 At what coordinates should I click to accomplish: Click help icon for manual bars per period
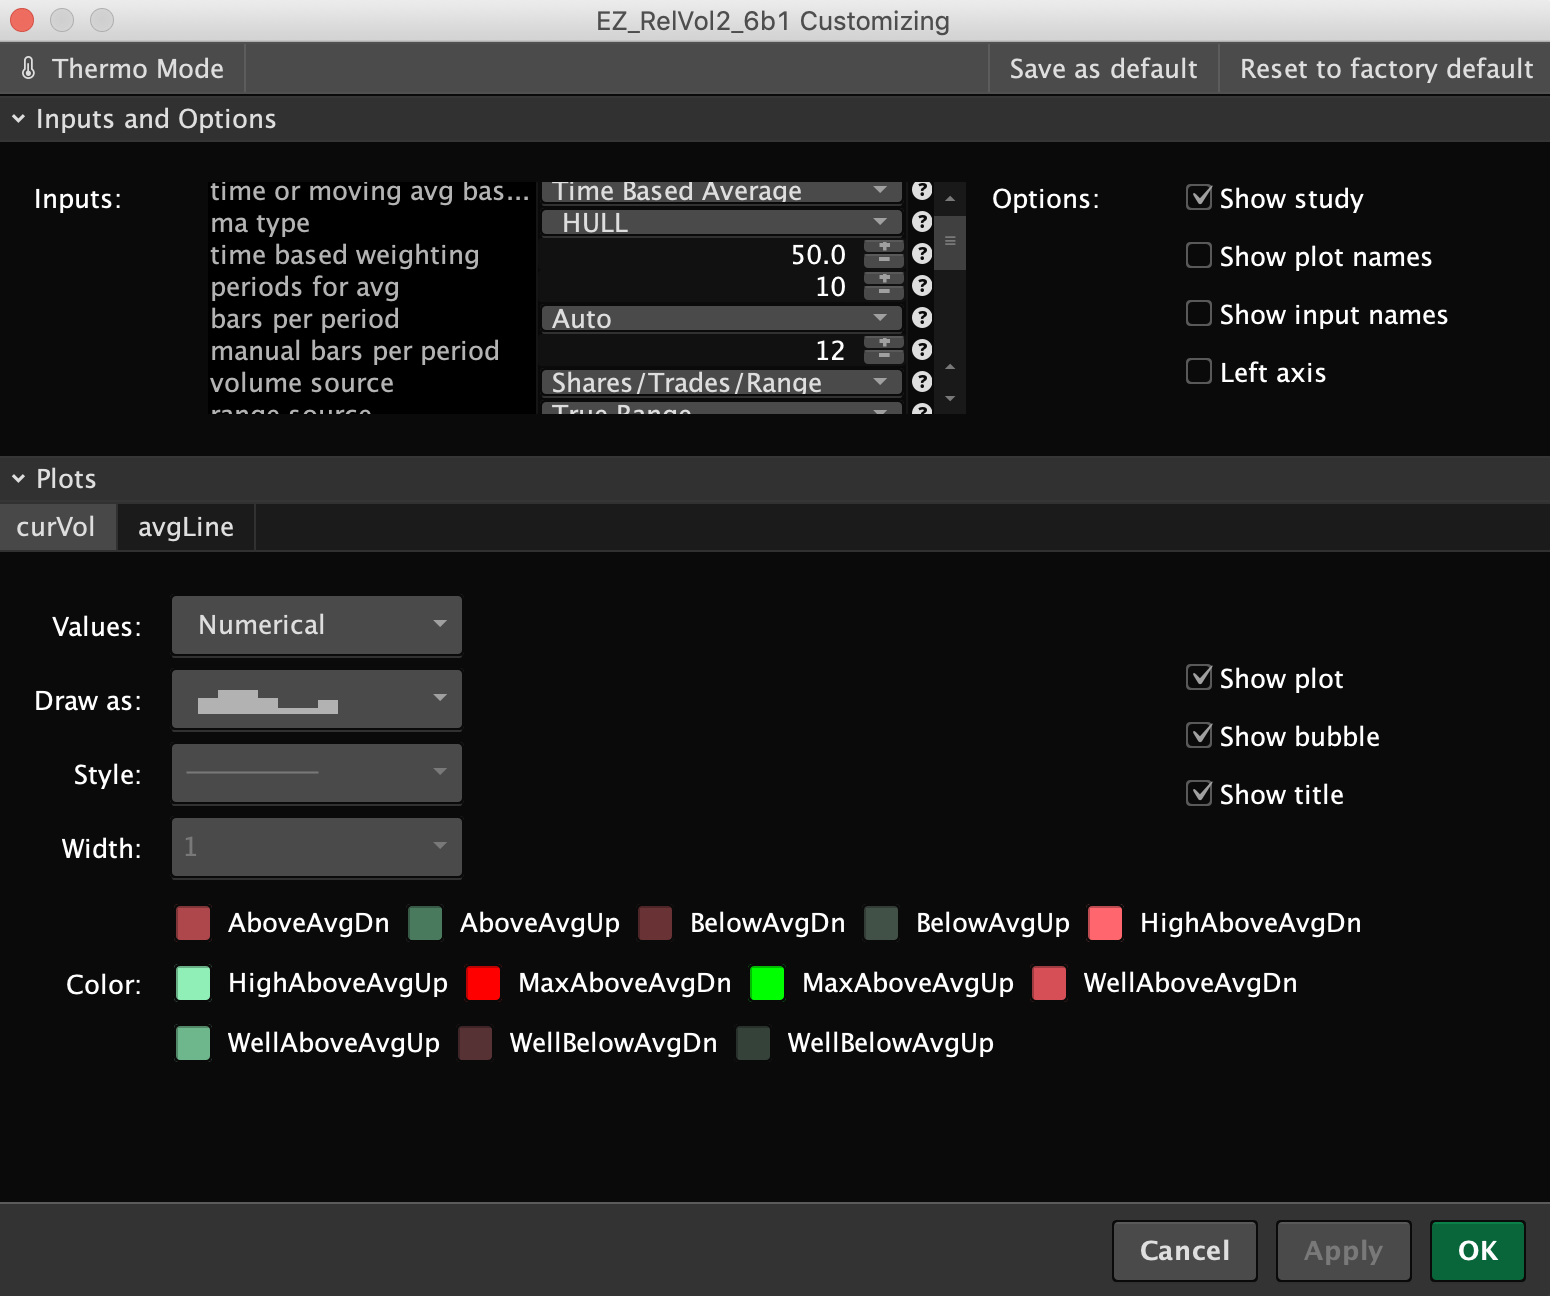click(x=922, y=350)
